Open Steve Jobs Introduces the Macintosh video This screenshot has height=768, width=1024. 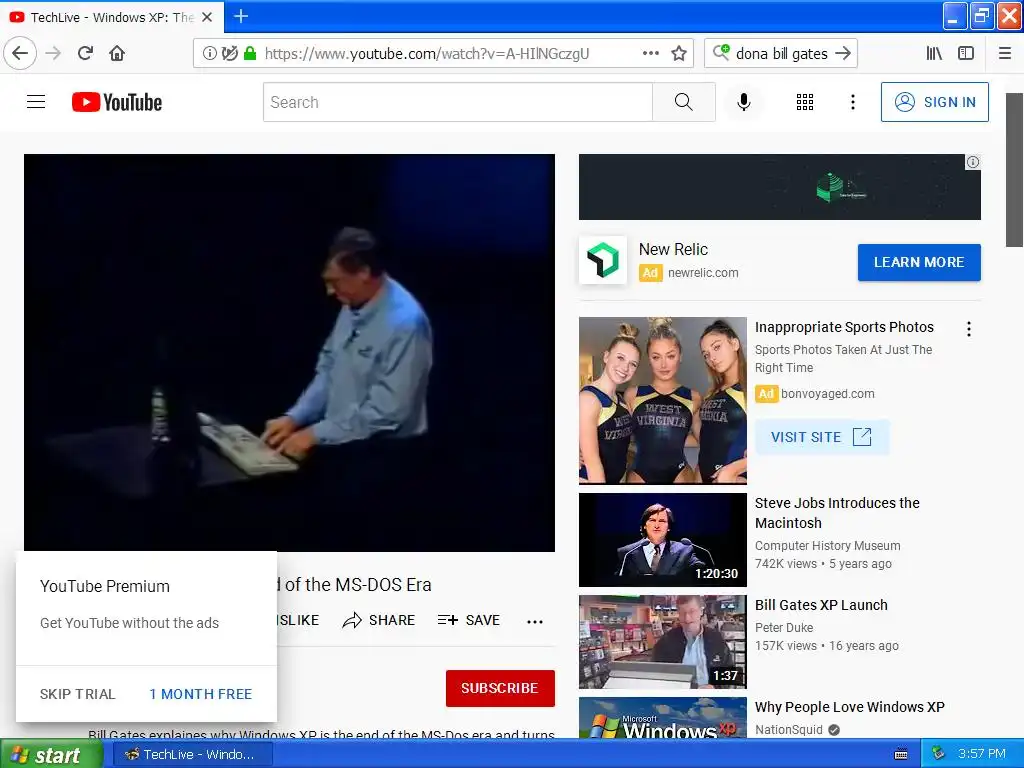pos(837,513)
